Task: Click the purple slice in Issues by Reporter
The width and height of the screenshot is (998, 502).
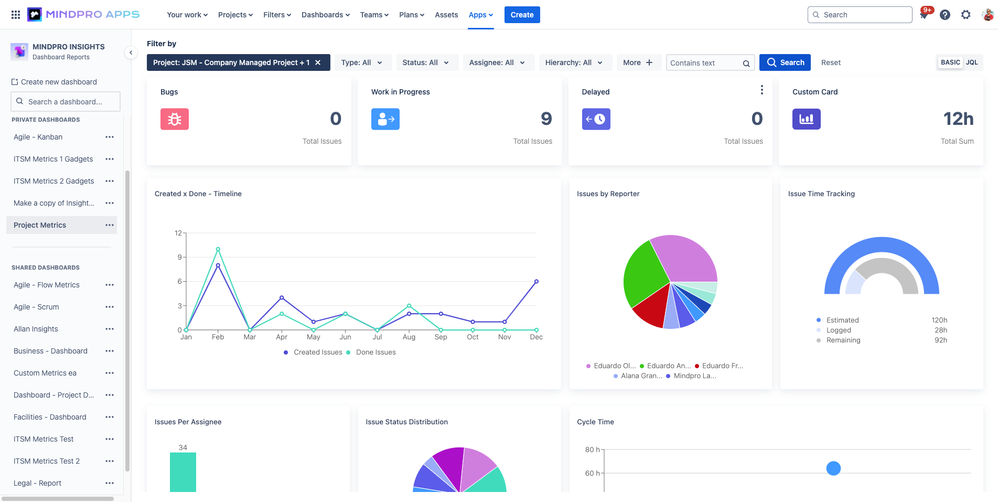Action: [x=687, y=258]
